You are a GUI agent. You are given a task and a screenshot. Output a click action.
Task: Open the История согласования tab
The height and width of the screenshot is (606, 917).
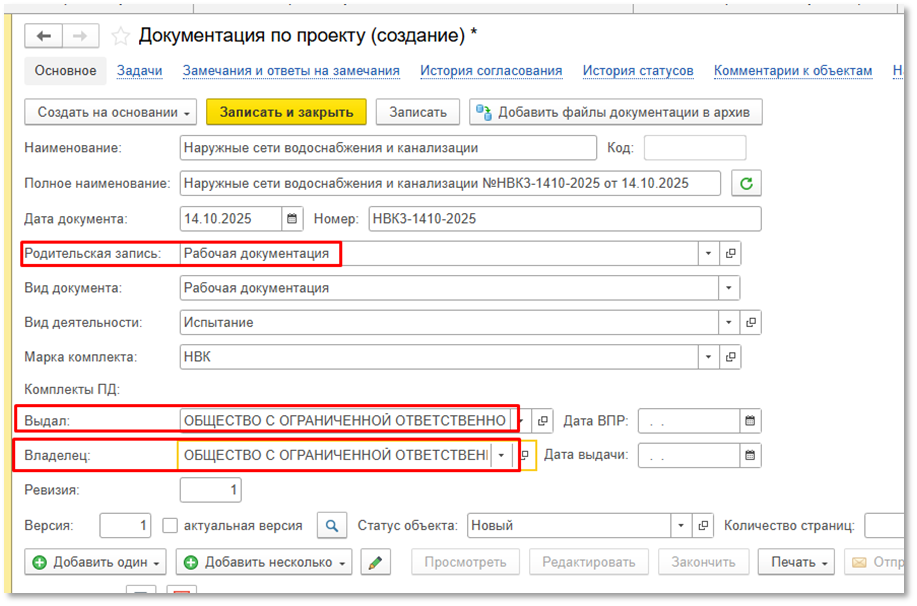point(490,71)
